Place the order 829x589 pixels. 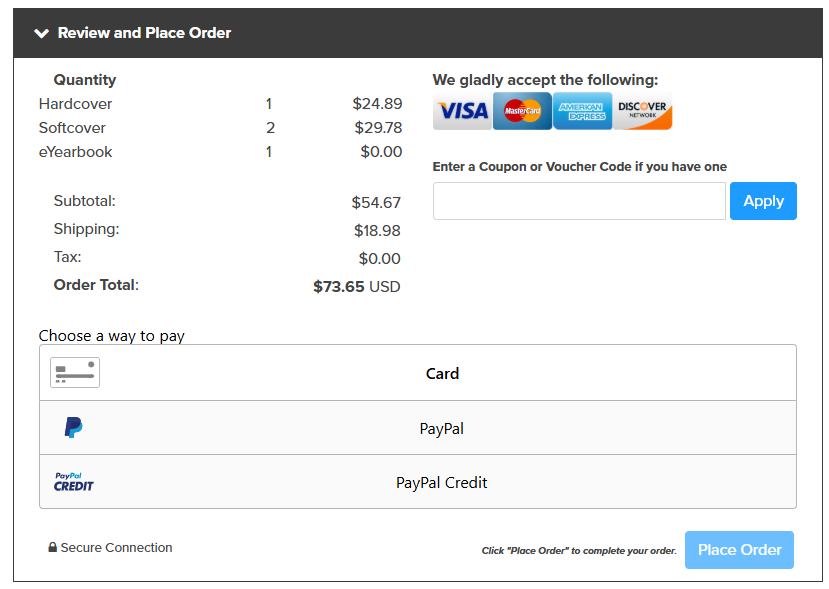739,550
